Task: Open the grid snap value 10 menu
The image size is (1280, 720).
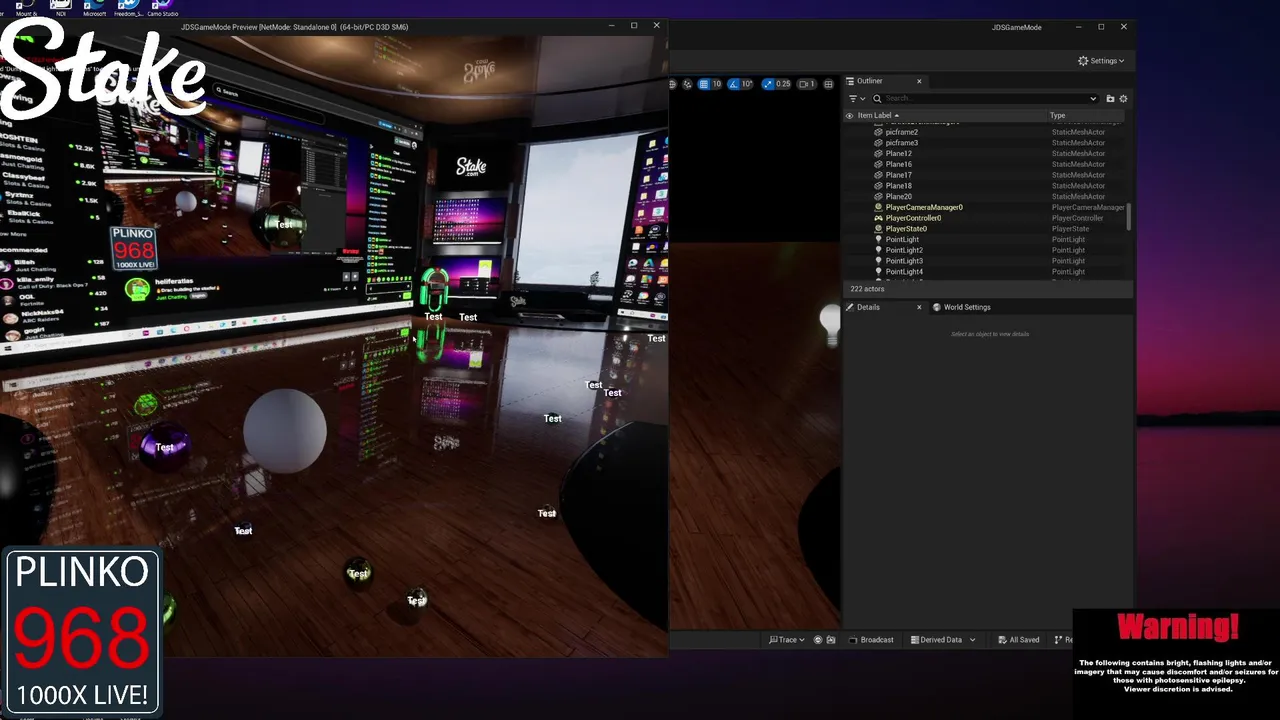Action: 717,84
